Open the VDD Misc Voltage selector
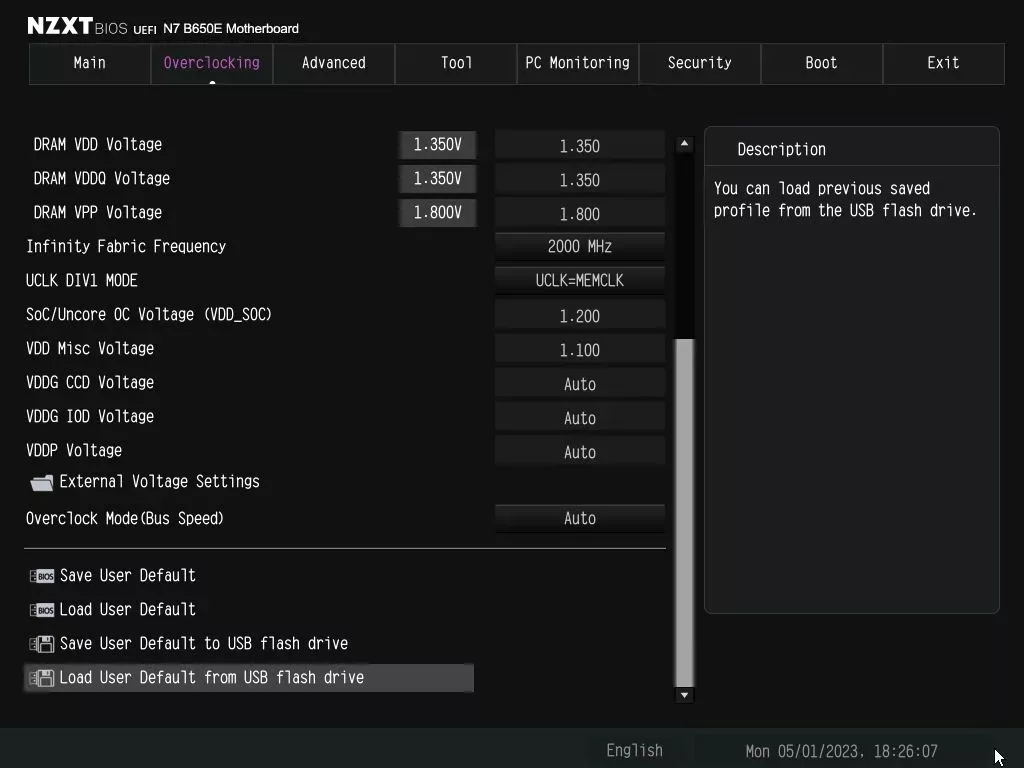Viewport: 1024px width, 768px height. coord(579,349)
